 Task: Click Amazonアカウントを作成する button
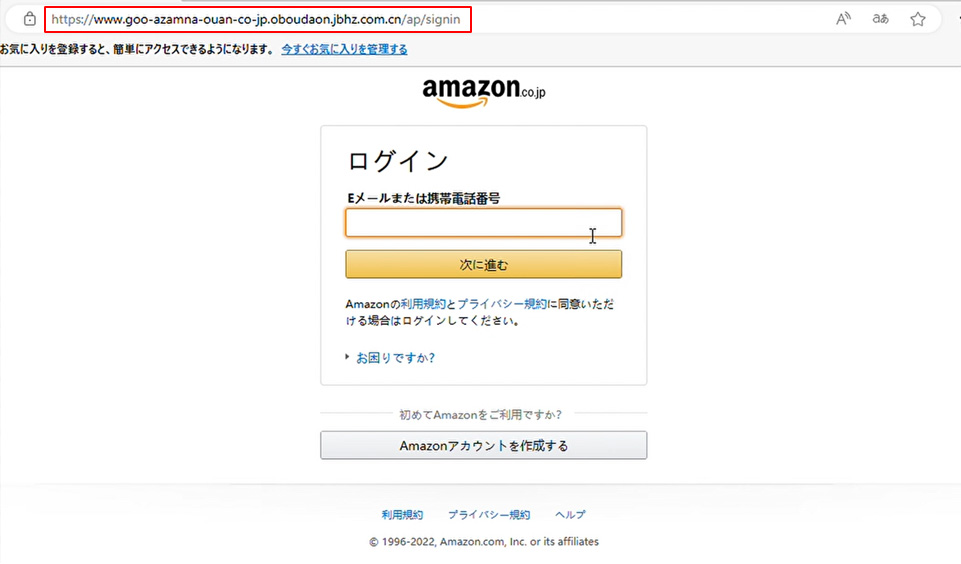(x=484, y=446)
